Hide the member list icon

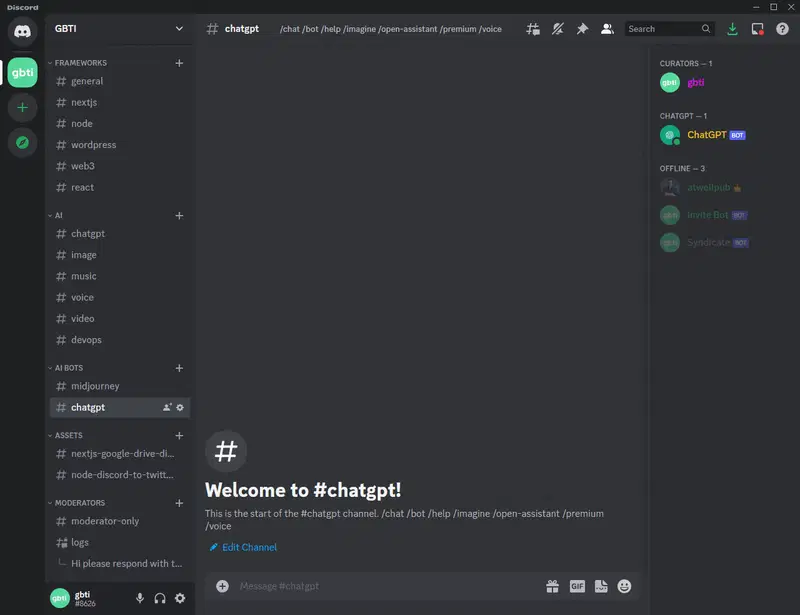pos(607,29)
